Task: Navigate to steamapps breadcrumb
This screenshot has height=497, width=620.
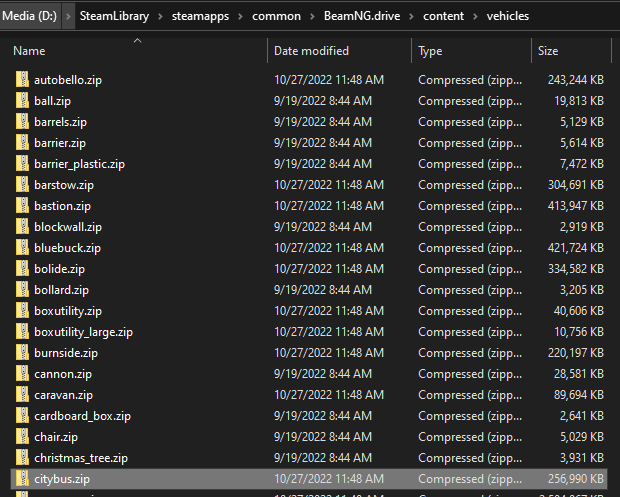Action: pos(200,16)
